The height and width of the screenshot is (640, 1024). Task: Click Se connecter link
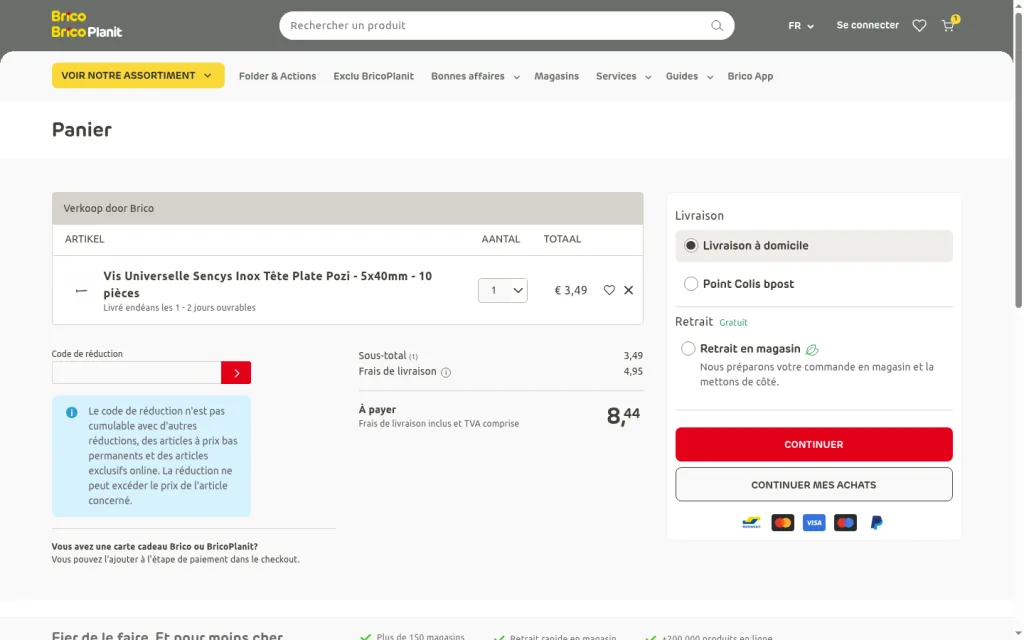tap(867, 25)
